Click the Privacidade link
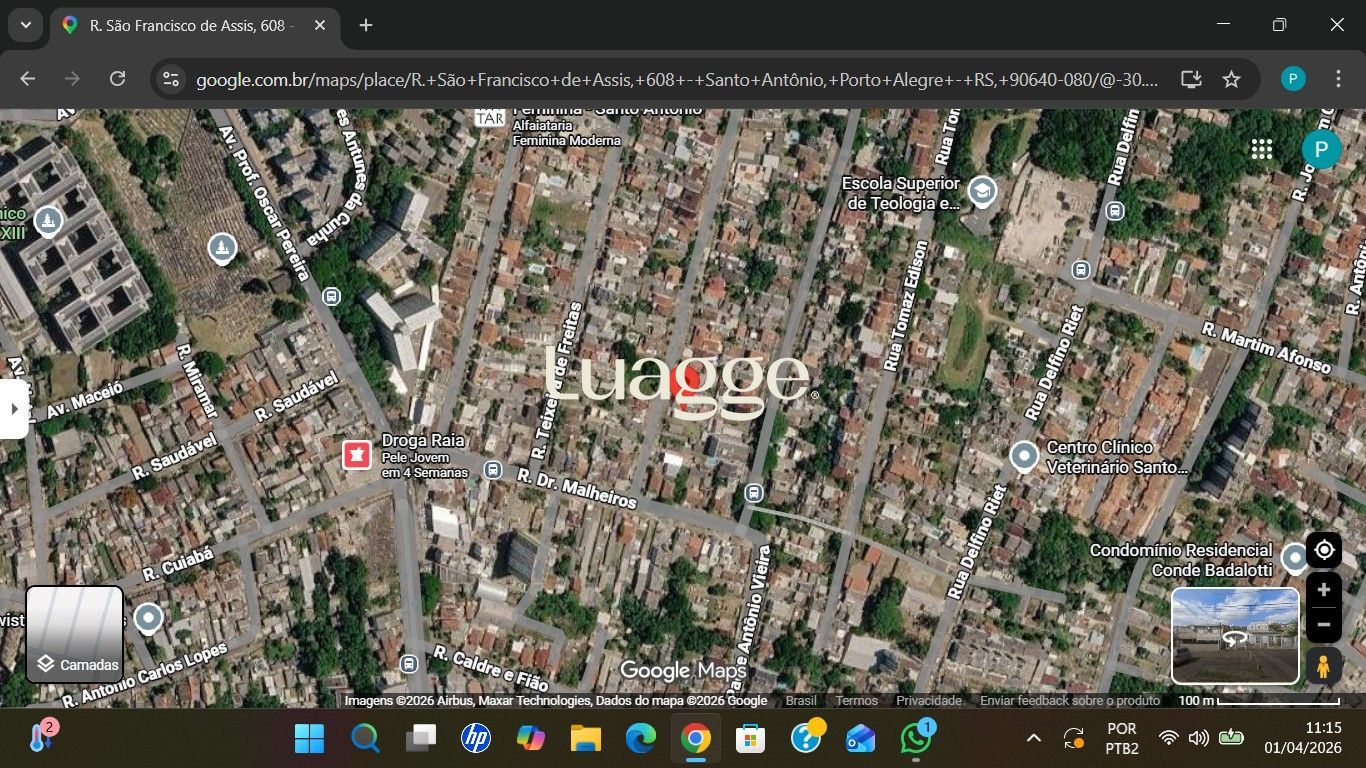The image size is (1366, 768). tap(928, 701)
